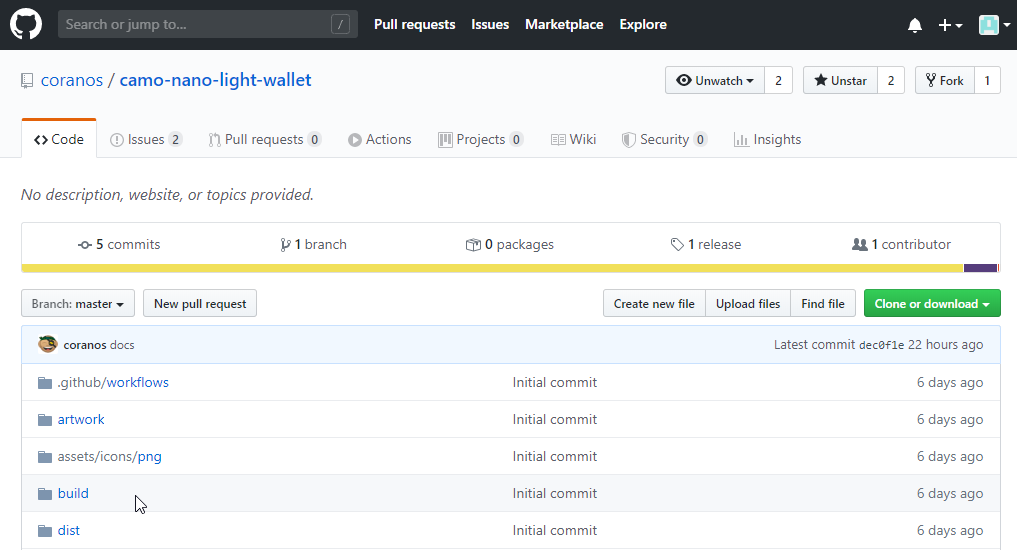
Task: Fork the repository with the Fork button
Action: click(x=945, y=80)
